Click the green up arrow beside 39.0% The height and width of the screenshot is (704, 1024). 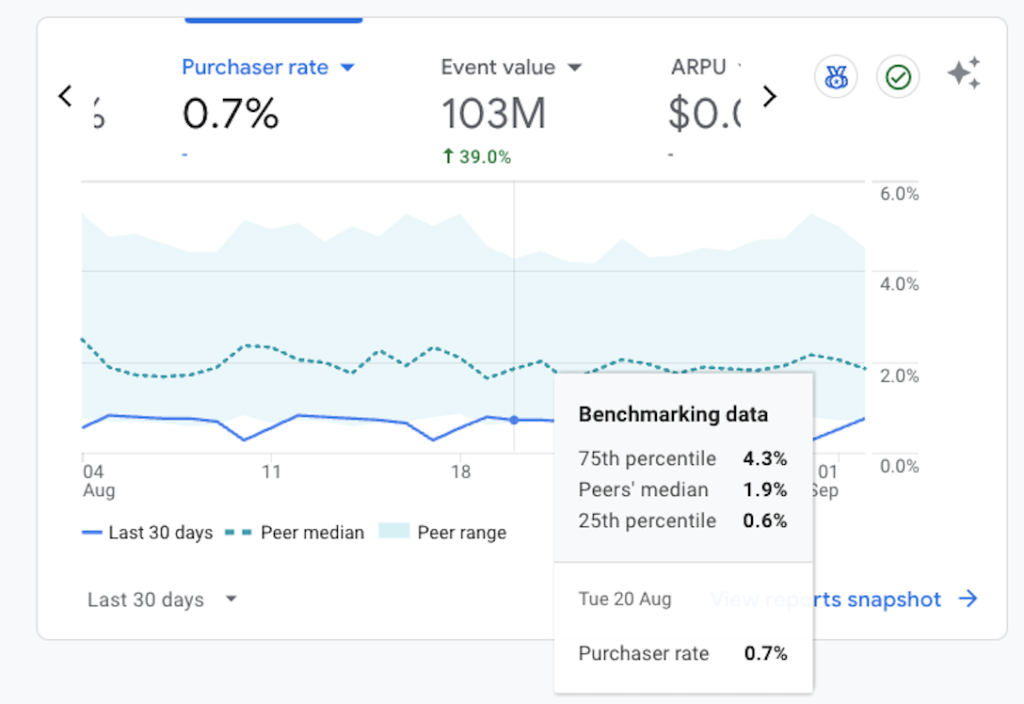click(x=448, y=156)
